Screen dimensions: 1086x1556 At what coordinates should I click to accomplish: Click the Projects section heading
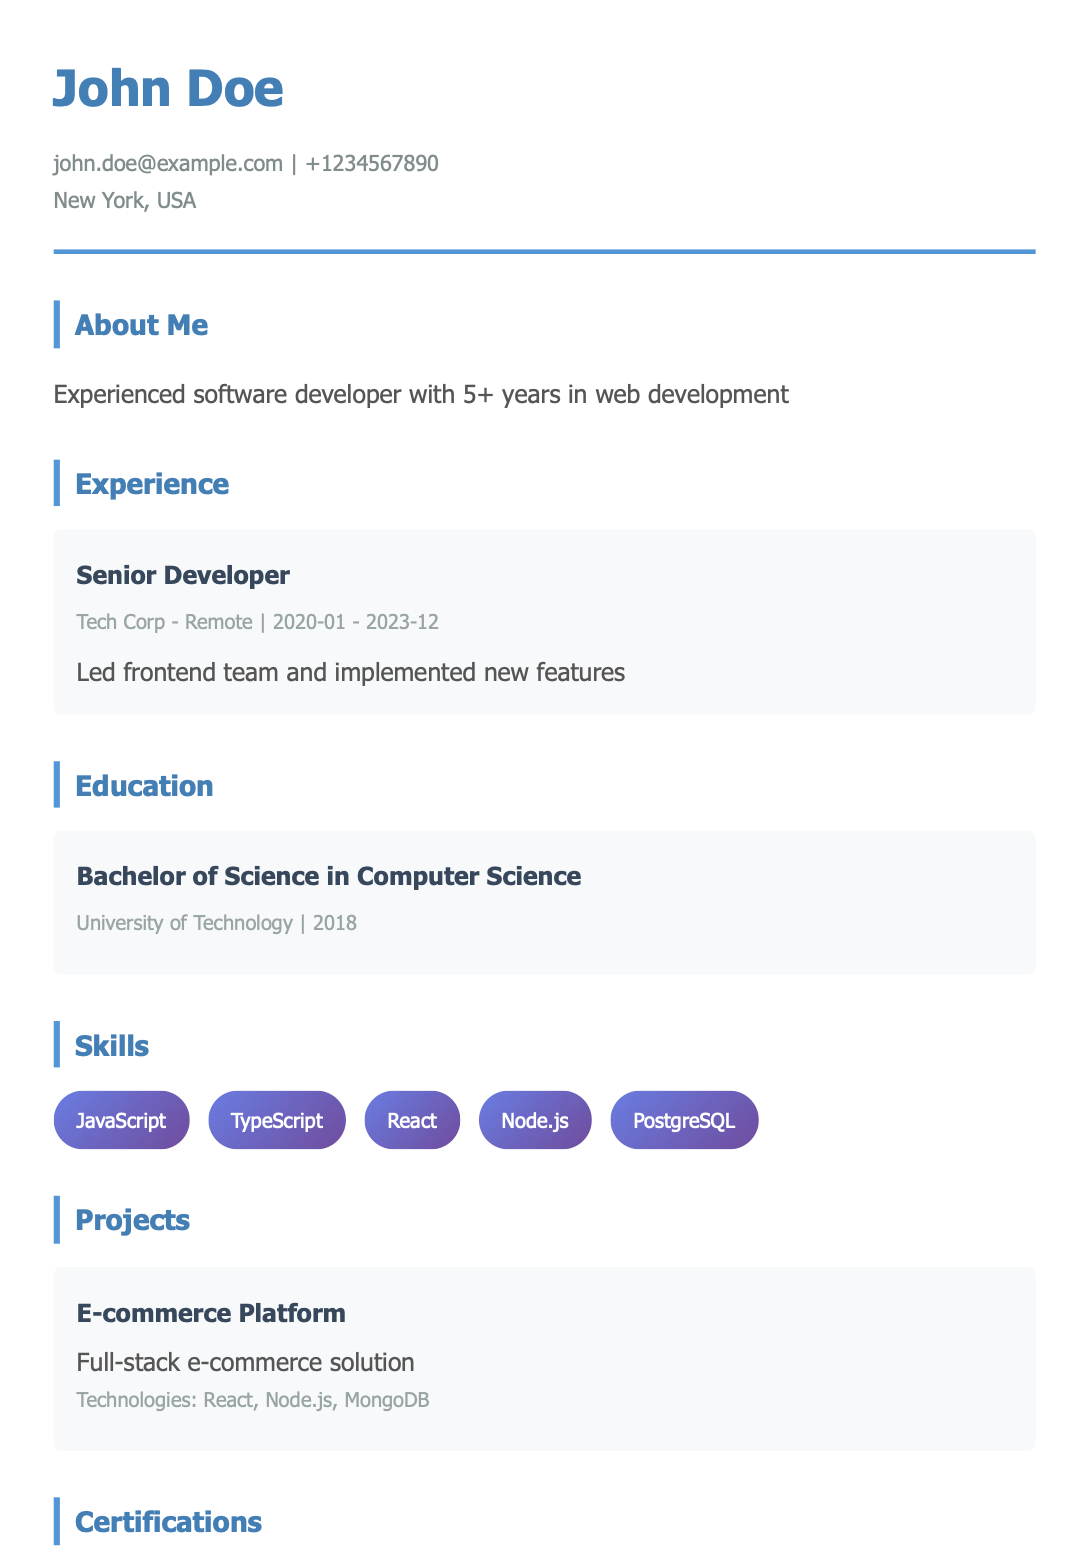point(132,1220)
